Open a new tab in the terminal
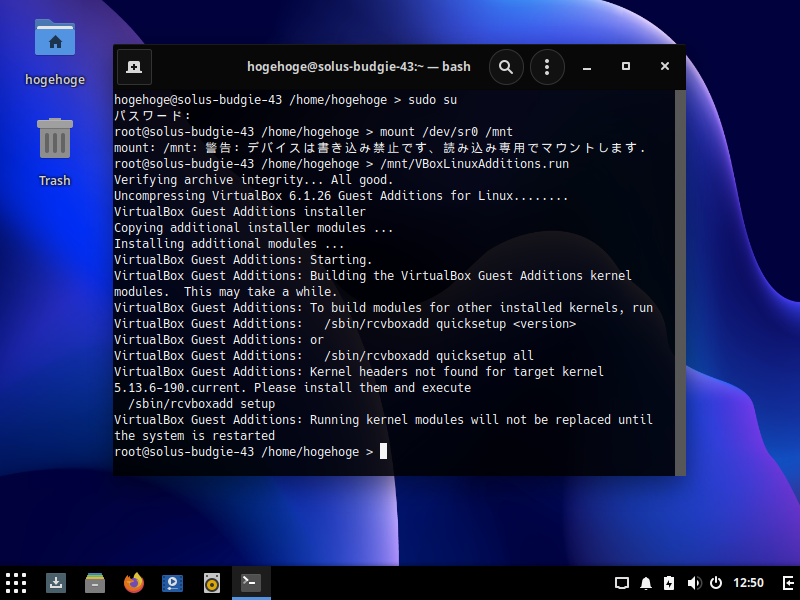 (134, 67)
